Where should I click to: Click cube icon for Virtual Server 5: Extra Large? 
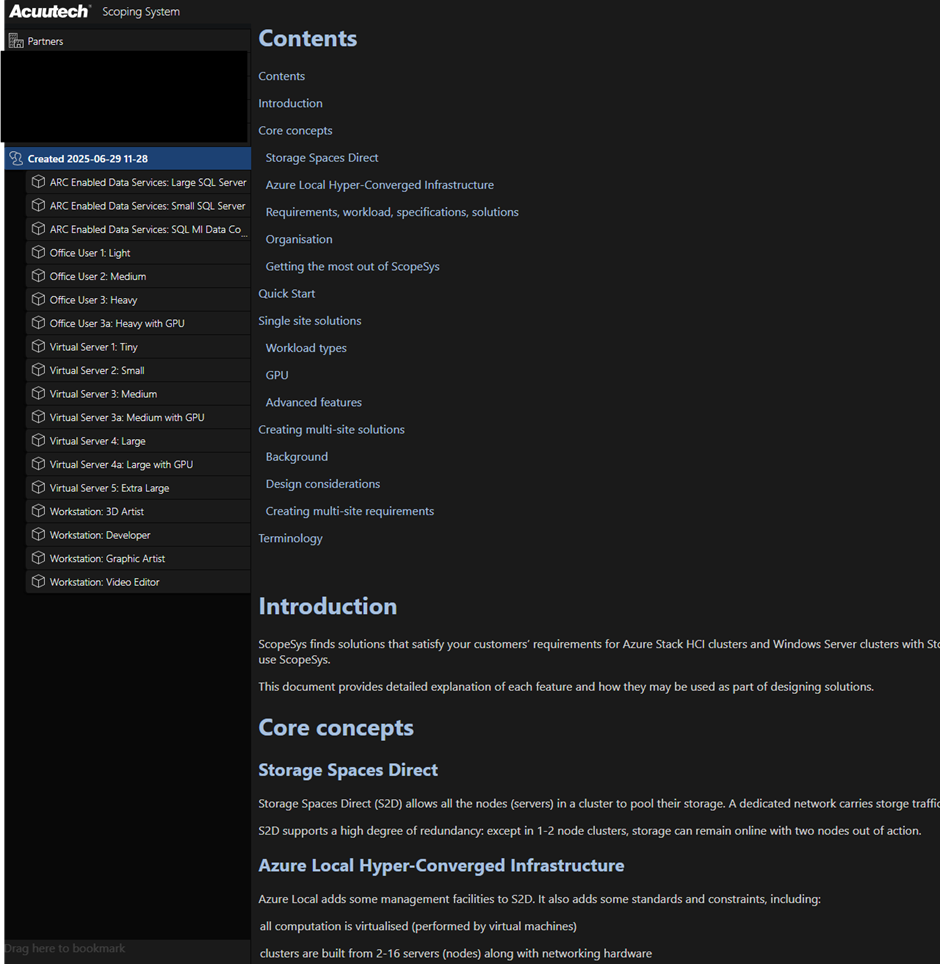click(x=38, y=488)
